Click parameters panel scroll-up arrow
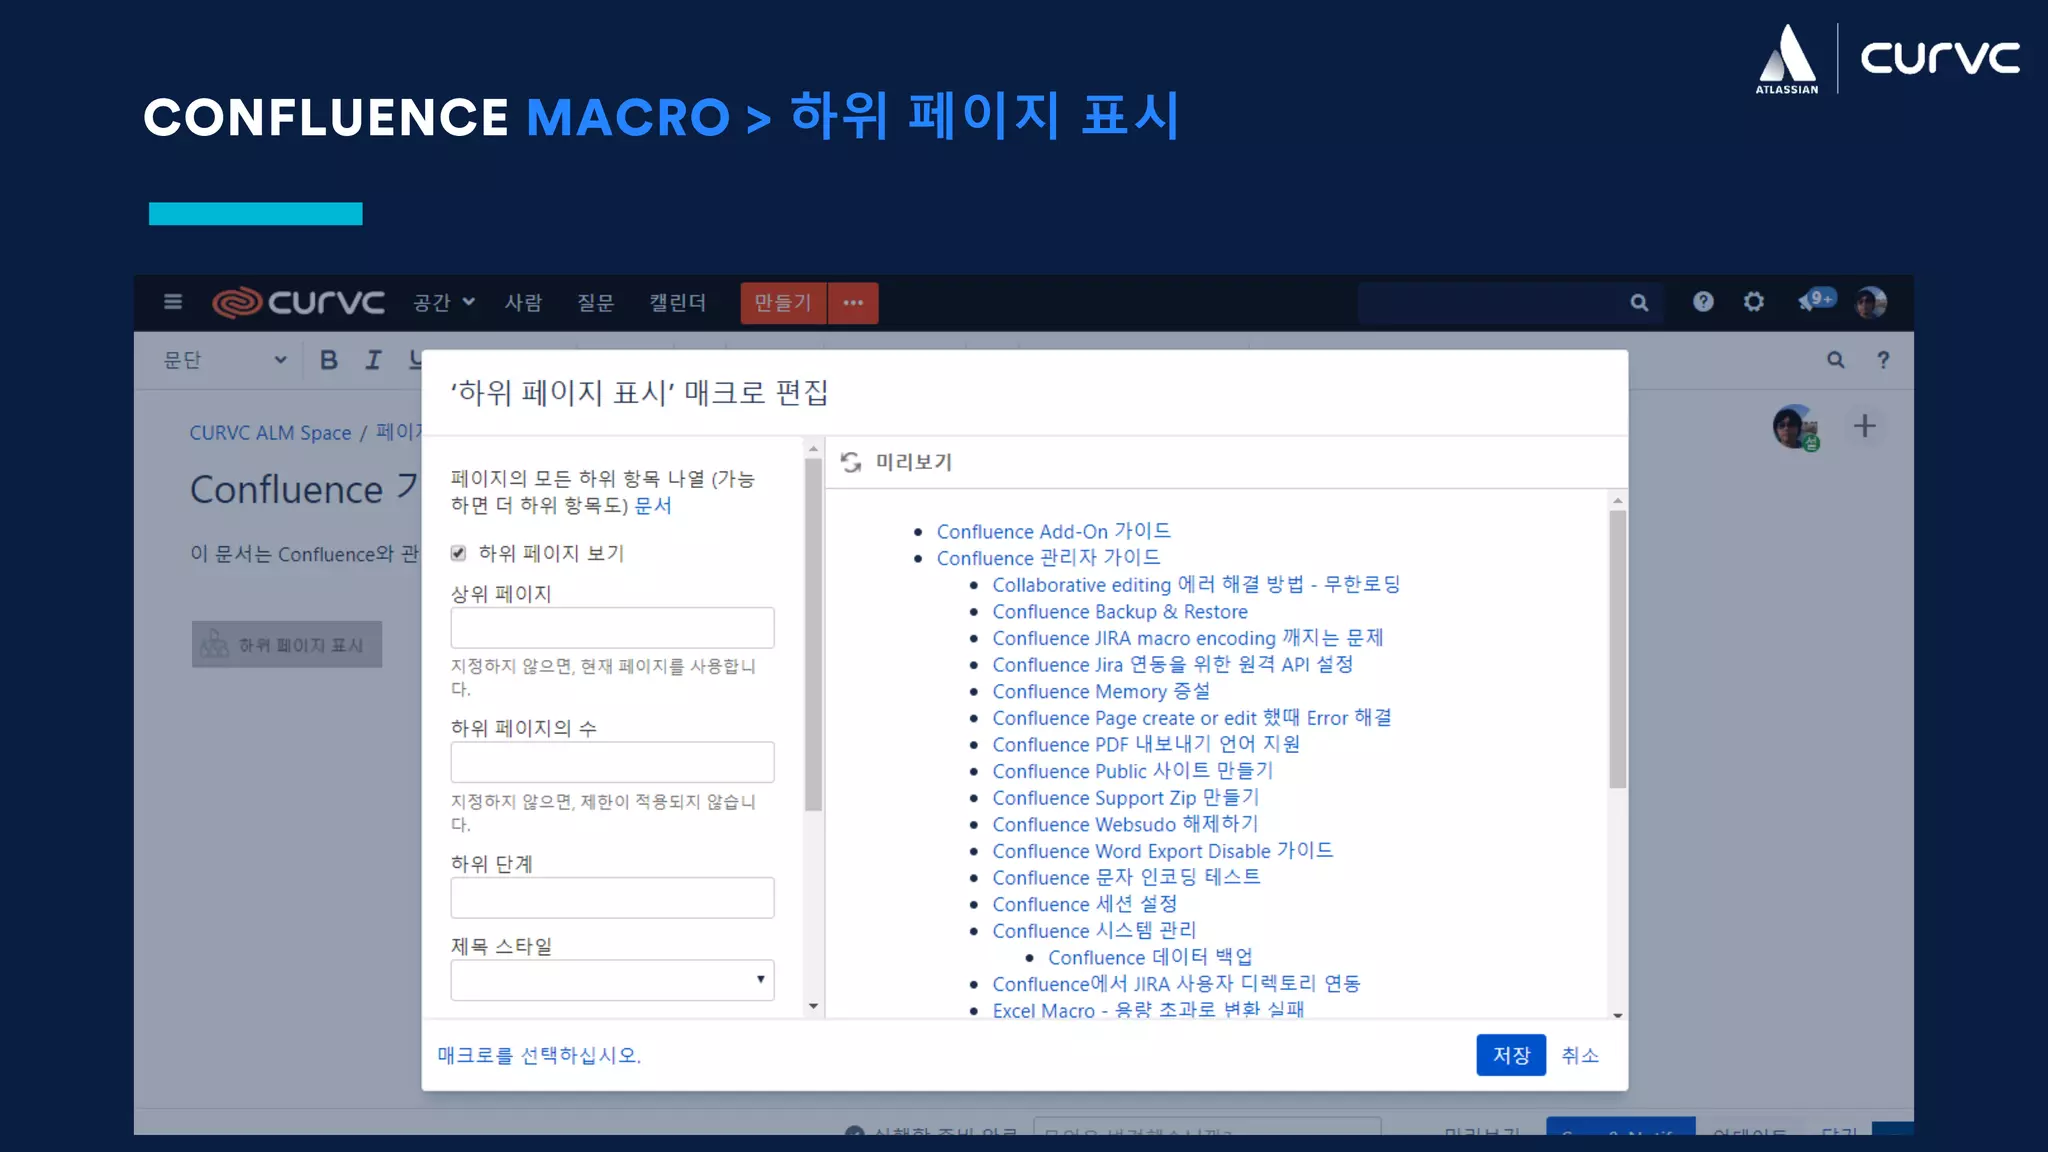 813,449
